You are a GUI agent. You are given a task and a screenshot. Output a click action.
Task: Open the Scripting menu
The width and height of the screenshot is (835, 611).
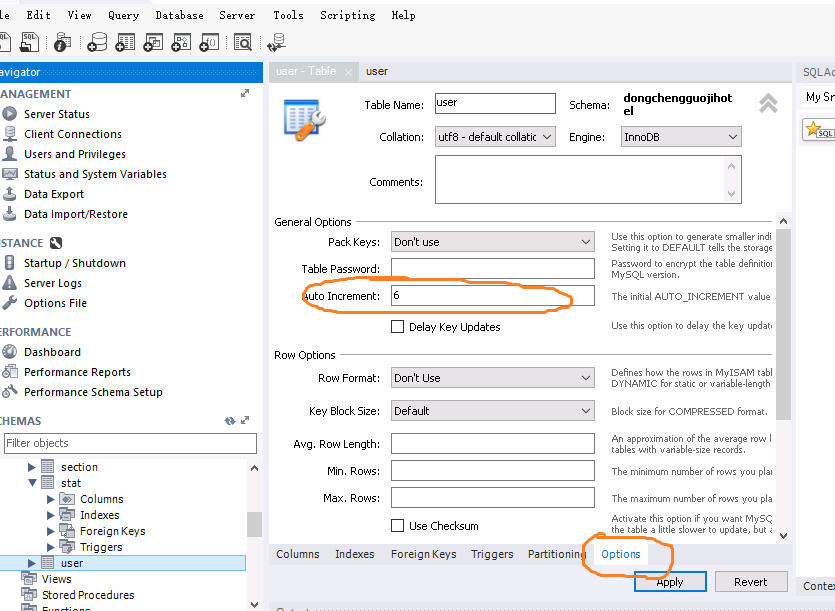[x=348, y=15]
